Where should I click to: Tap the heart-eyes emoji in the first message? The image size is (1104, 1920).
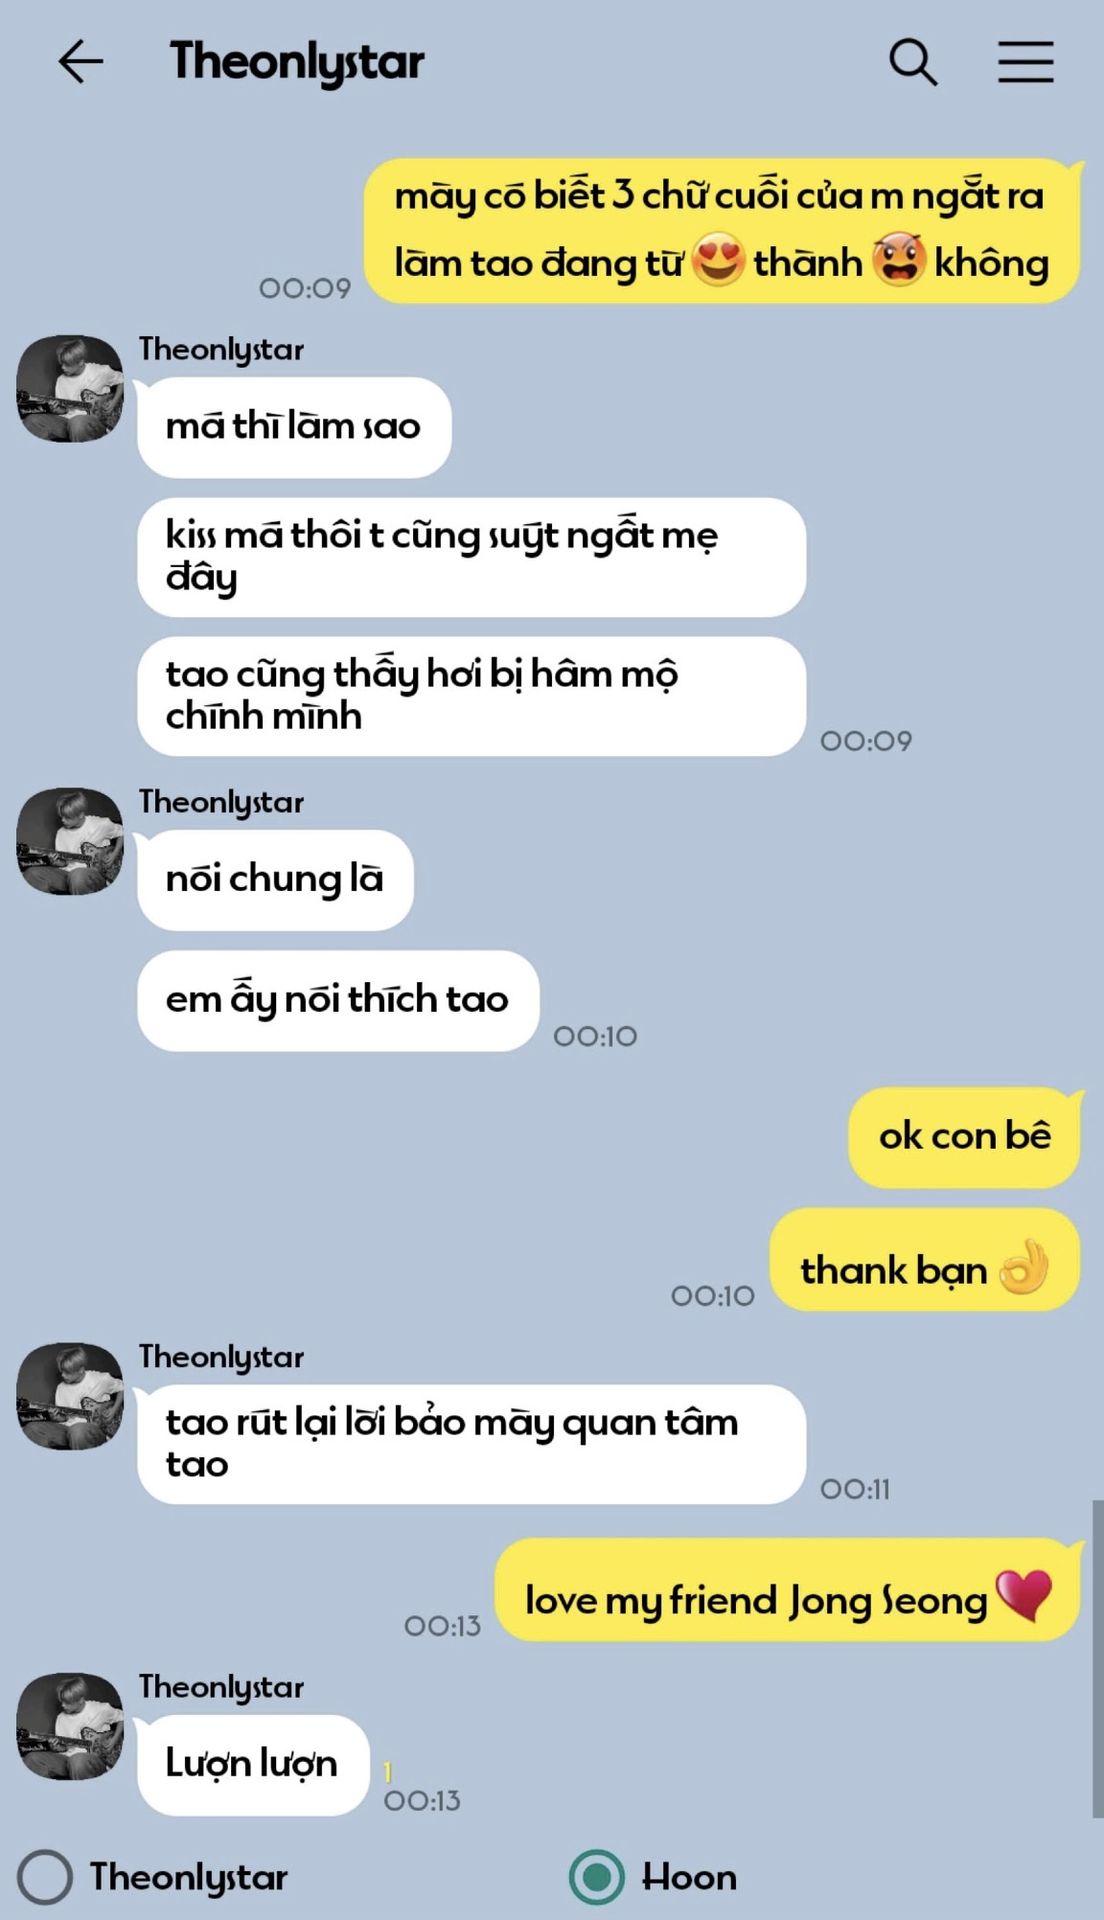tap(719, 260)
